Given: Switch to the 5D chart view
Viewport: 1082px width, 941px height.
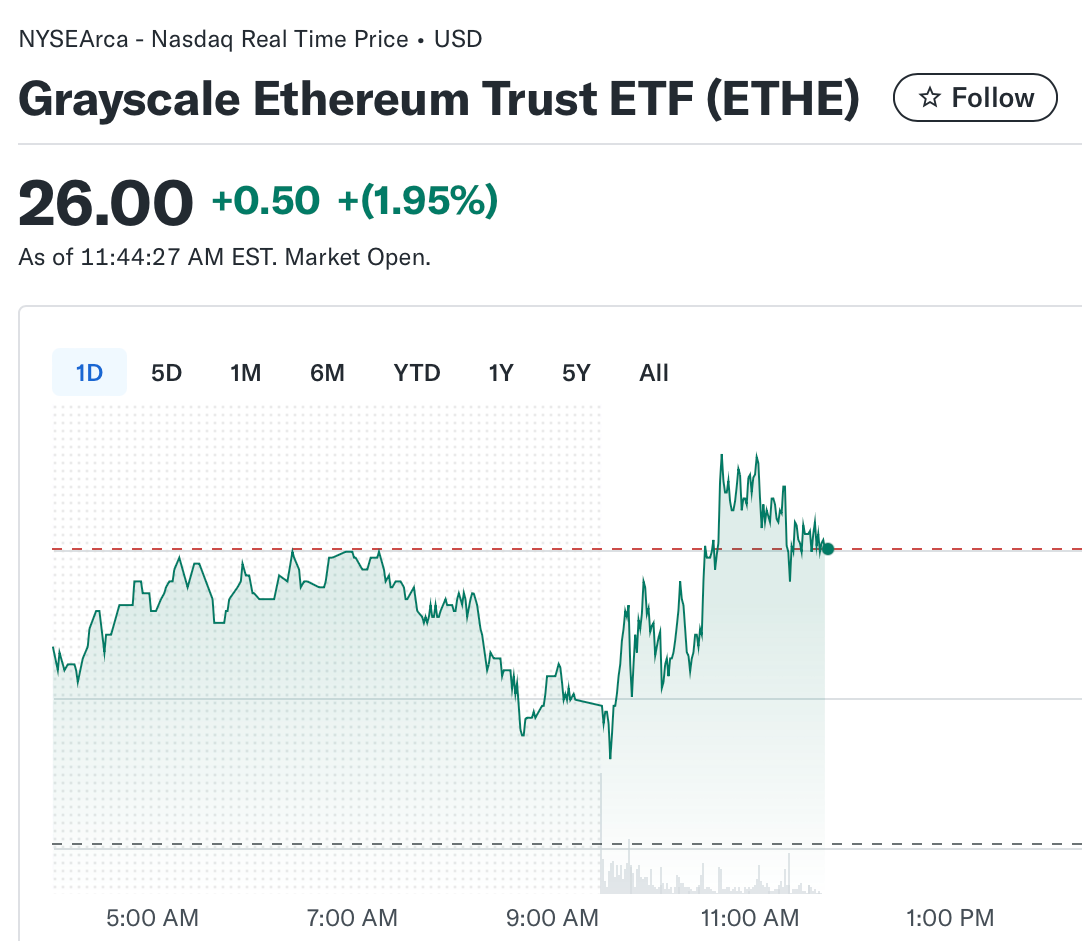Looking at the screenshot, I should [166, 372].
